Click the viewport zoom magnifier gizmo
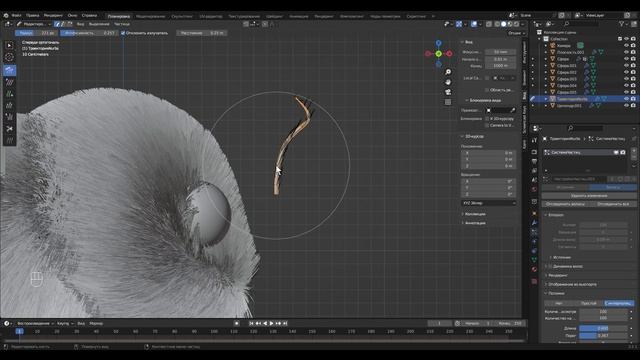The width and height of the screenshot is (640, 360). [x=448, y=72]
